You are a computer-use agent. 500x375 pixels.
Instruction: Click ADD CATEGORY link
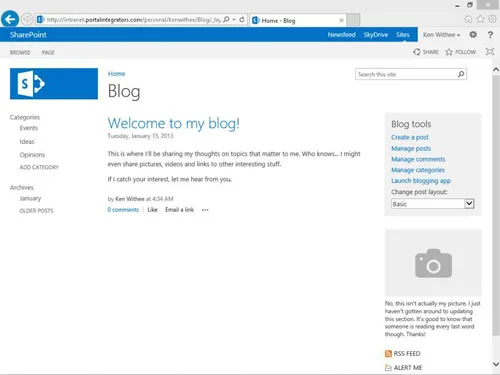pyautogui.click(x=39, y=167)
